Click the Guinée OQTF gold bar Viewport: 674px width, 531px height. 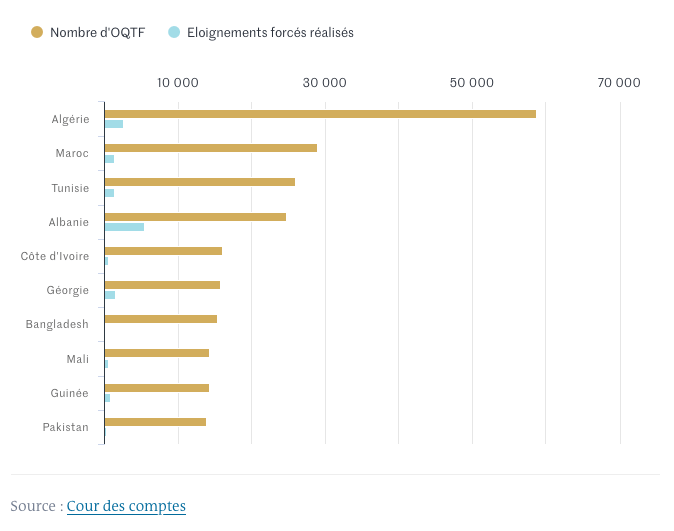coord(156,387)
